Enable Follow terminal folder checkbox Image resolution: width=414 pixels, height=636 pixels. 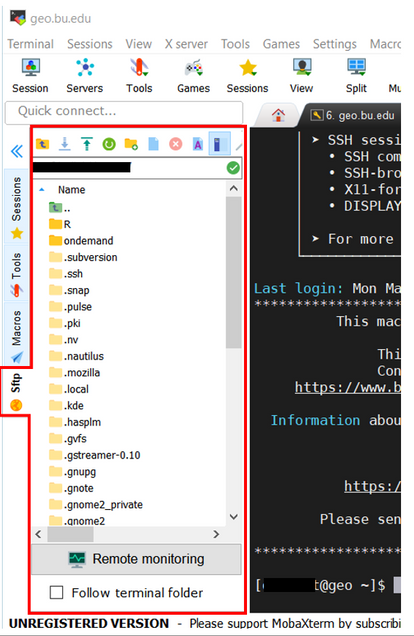[56, 592]
